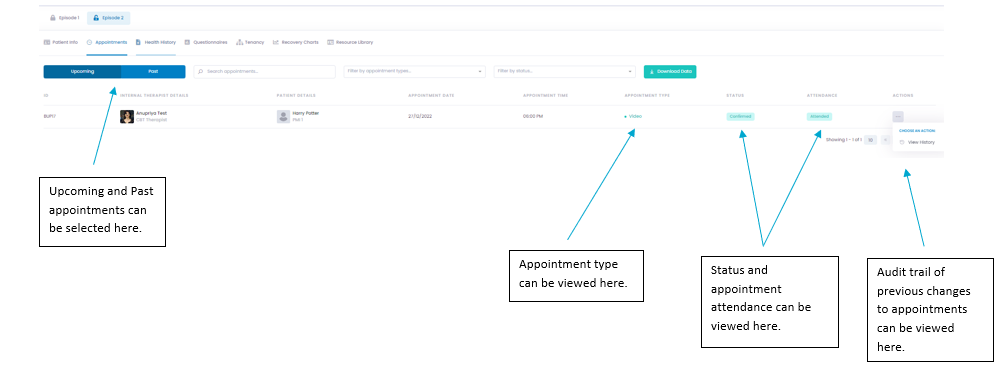Open the Episode 2 tab
Viewport: 1004px width, 380px height.
(109, 18)
